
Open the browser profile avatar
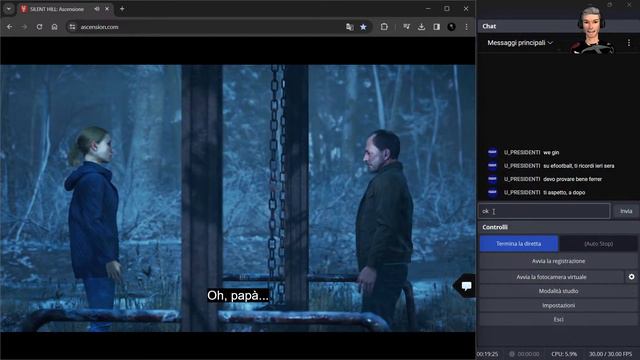tap(451, 27)
